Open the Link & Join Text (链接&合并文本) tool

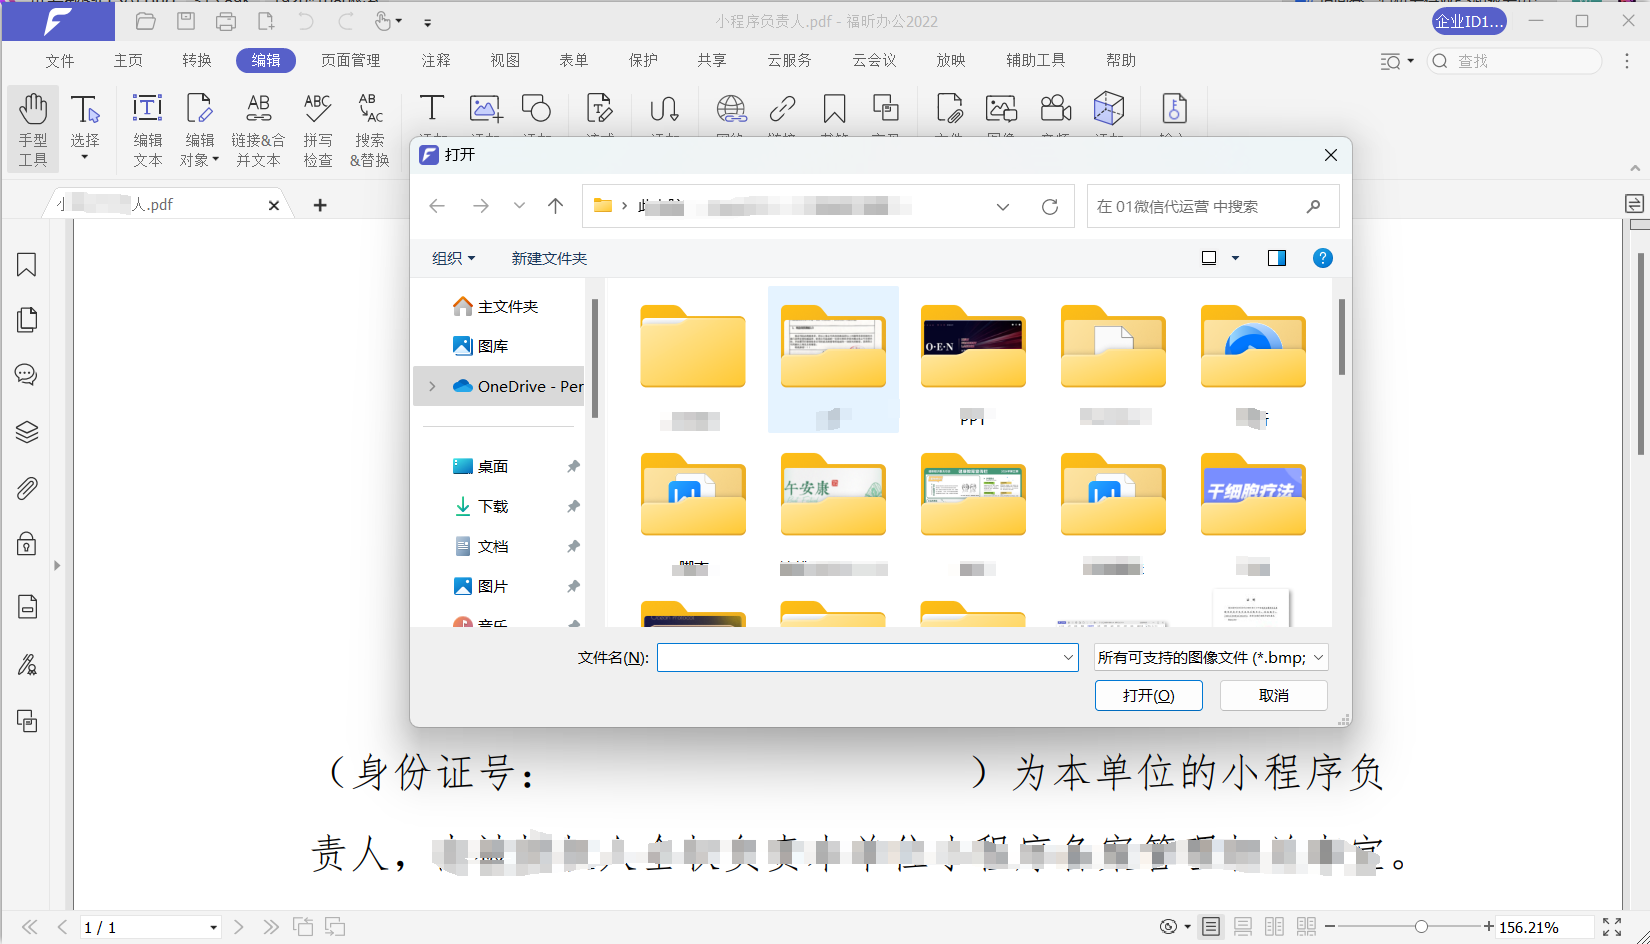pos(258,129)
